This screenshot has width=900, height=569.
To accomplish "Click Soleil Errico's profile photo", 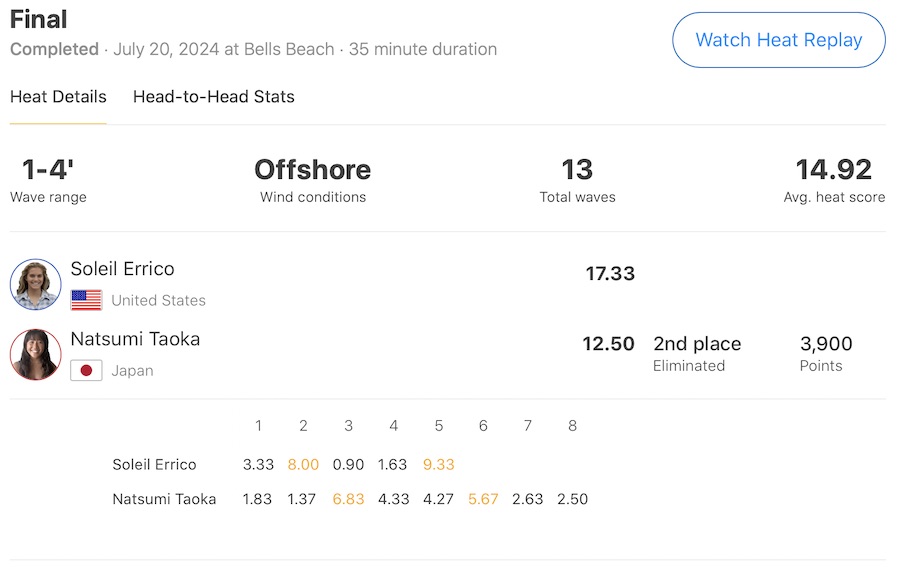I will 36,284.
